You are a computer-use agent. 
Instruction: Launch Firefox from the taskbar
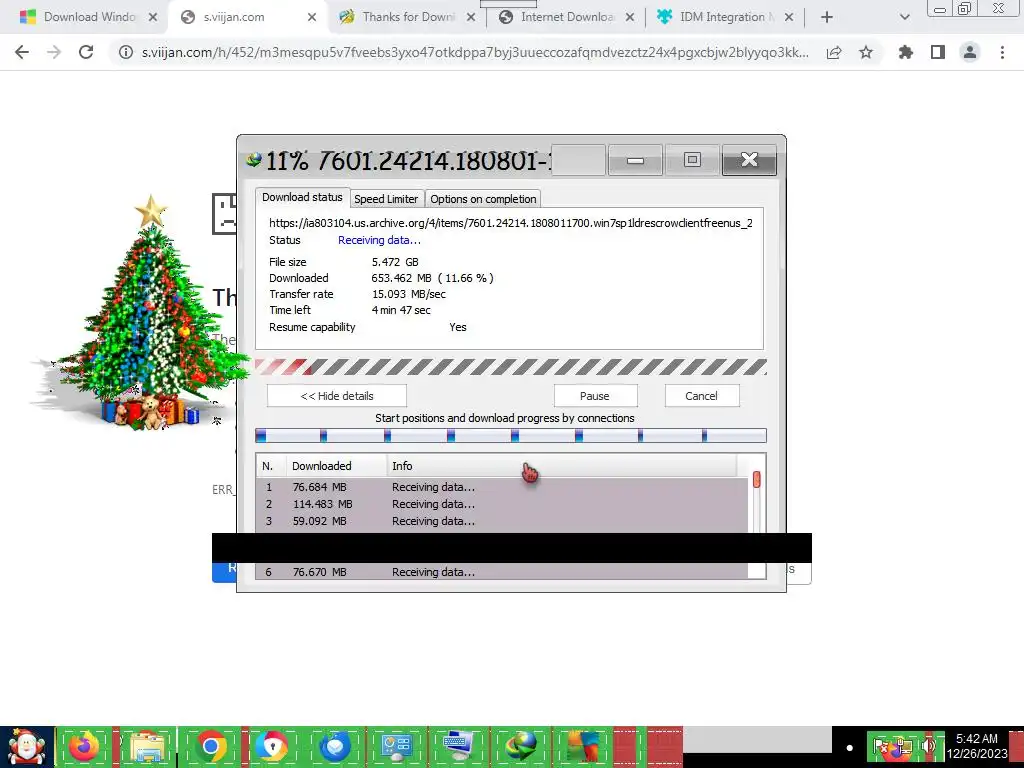[84, 747]
